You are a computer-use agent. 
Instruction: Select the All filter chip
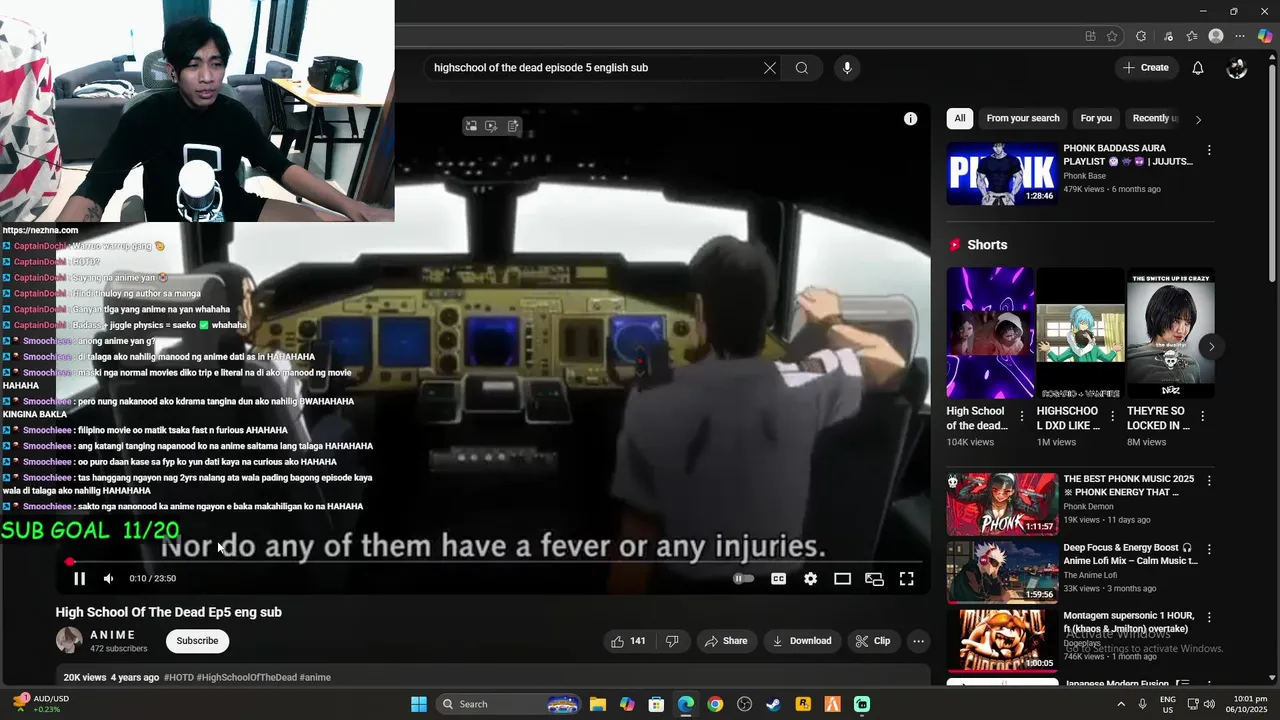click(960, 118)
